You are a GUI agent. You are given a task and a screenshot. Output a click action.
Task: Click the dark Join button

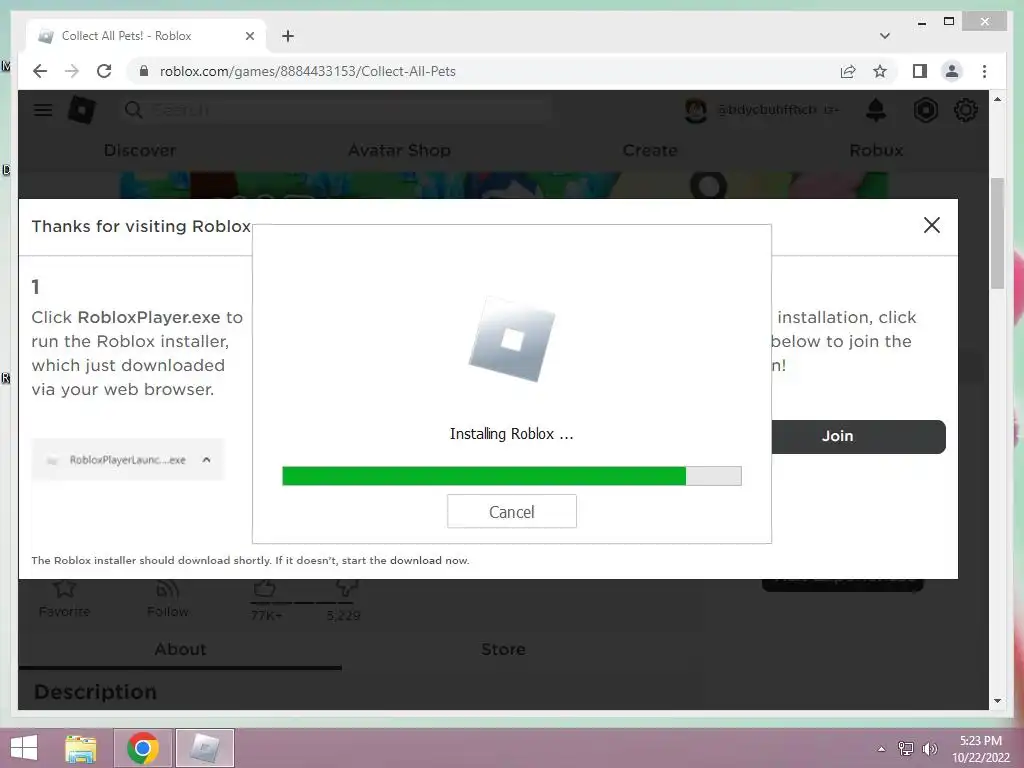[858, 436]
